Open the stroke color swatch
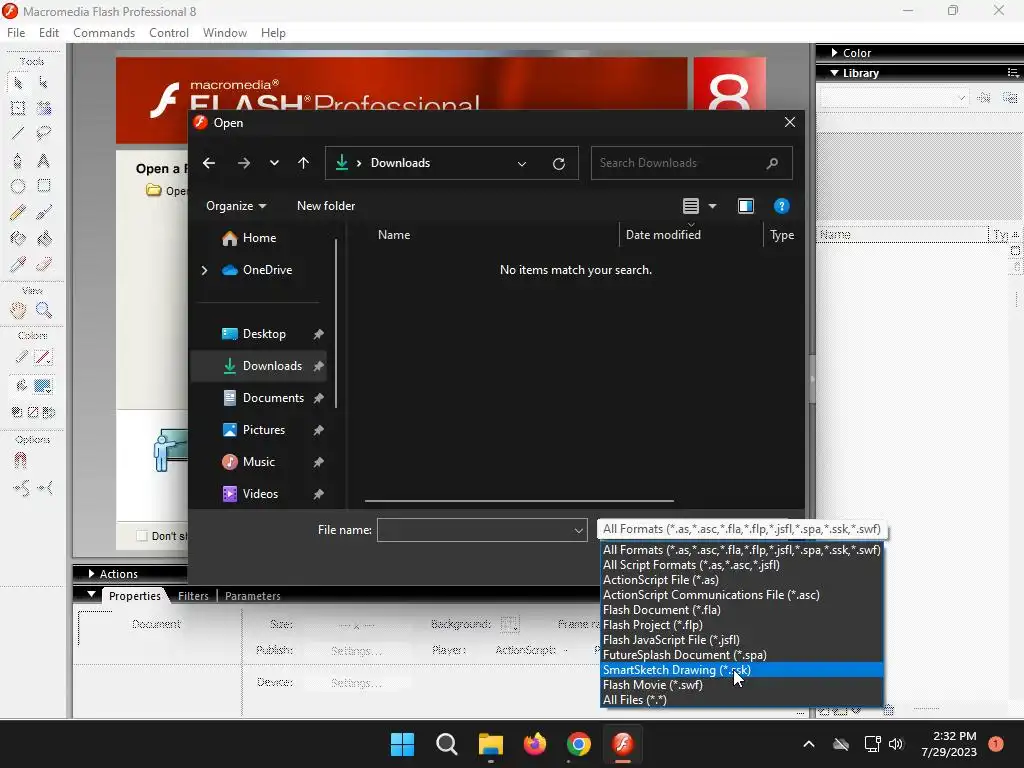The height and width of the screenshot is (768, 1024). pyautogui.click(x=43, y=357)
